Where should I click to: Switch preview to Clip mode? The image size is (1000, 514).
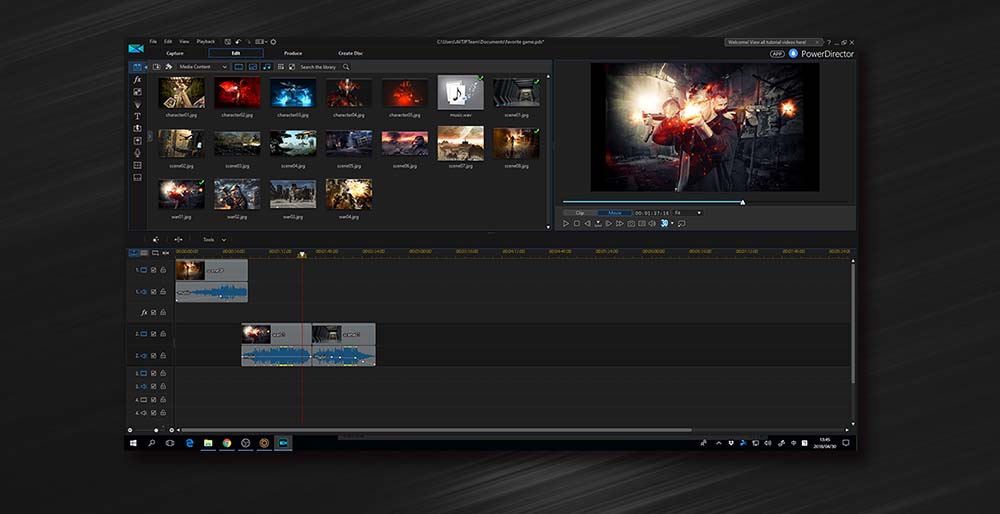(x=580, y=213)
